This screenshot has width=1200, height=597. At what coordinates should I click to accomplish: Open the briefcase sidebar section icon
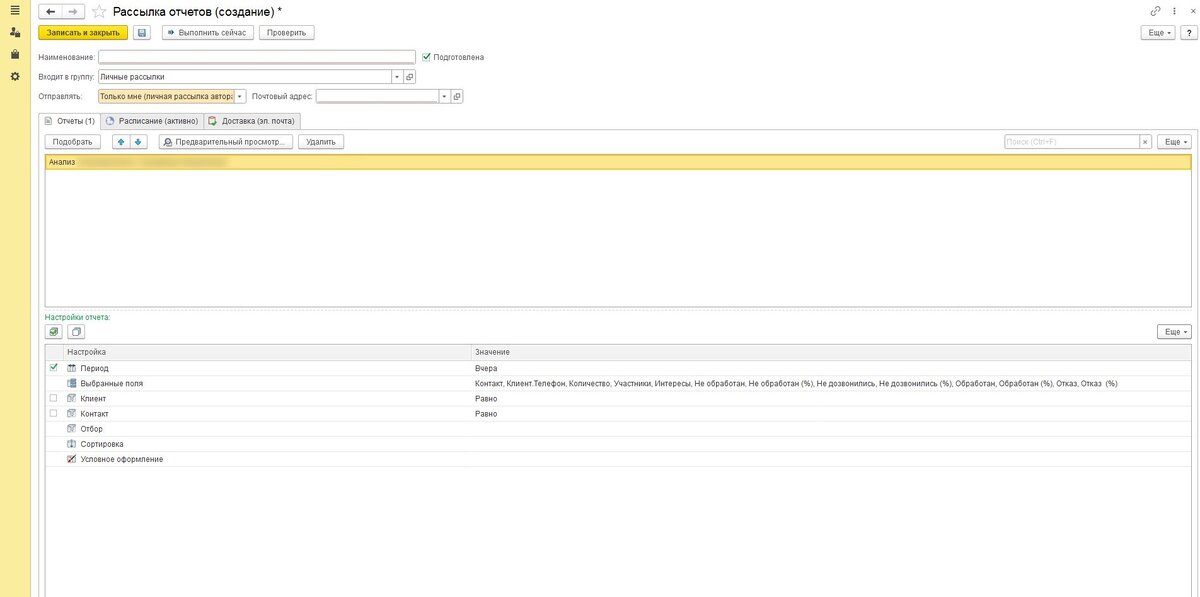[x=14, y=54]
